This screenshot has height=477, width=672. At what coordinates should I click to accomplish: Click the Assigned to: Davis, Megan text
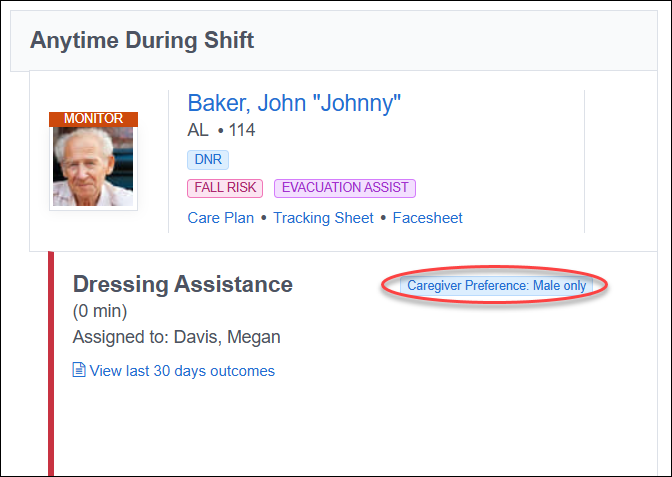177,337
